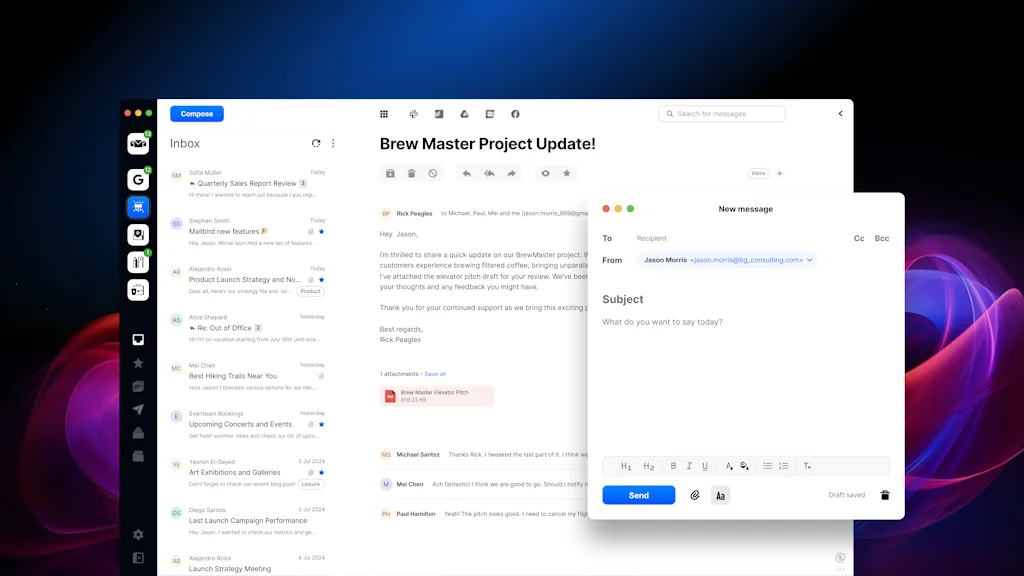Click the Search for messages field
Screen dimensions: 1024x576
click(722, 113)
